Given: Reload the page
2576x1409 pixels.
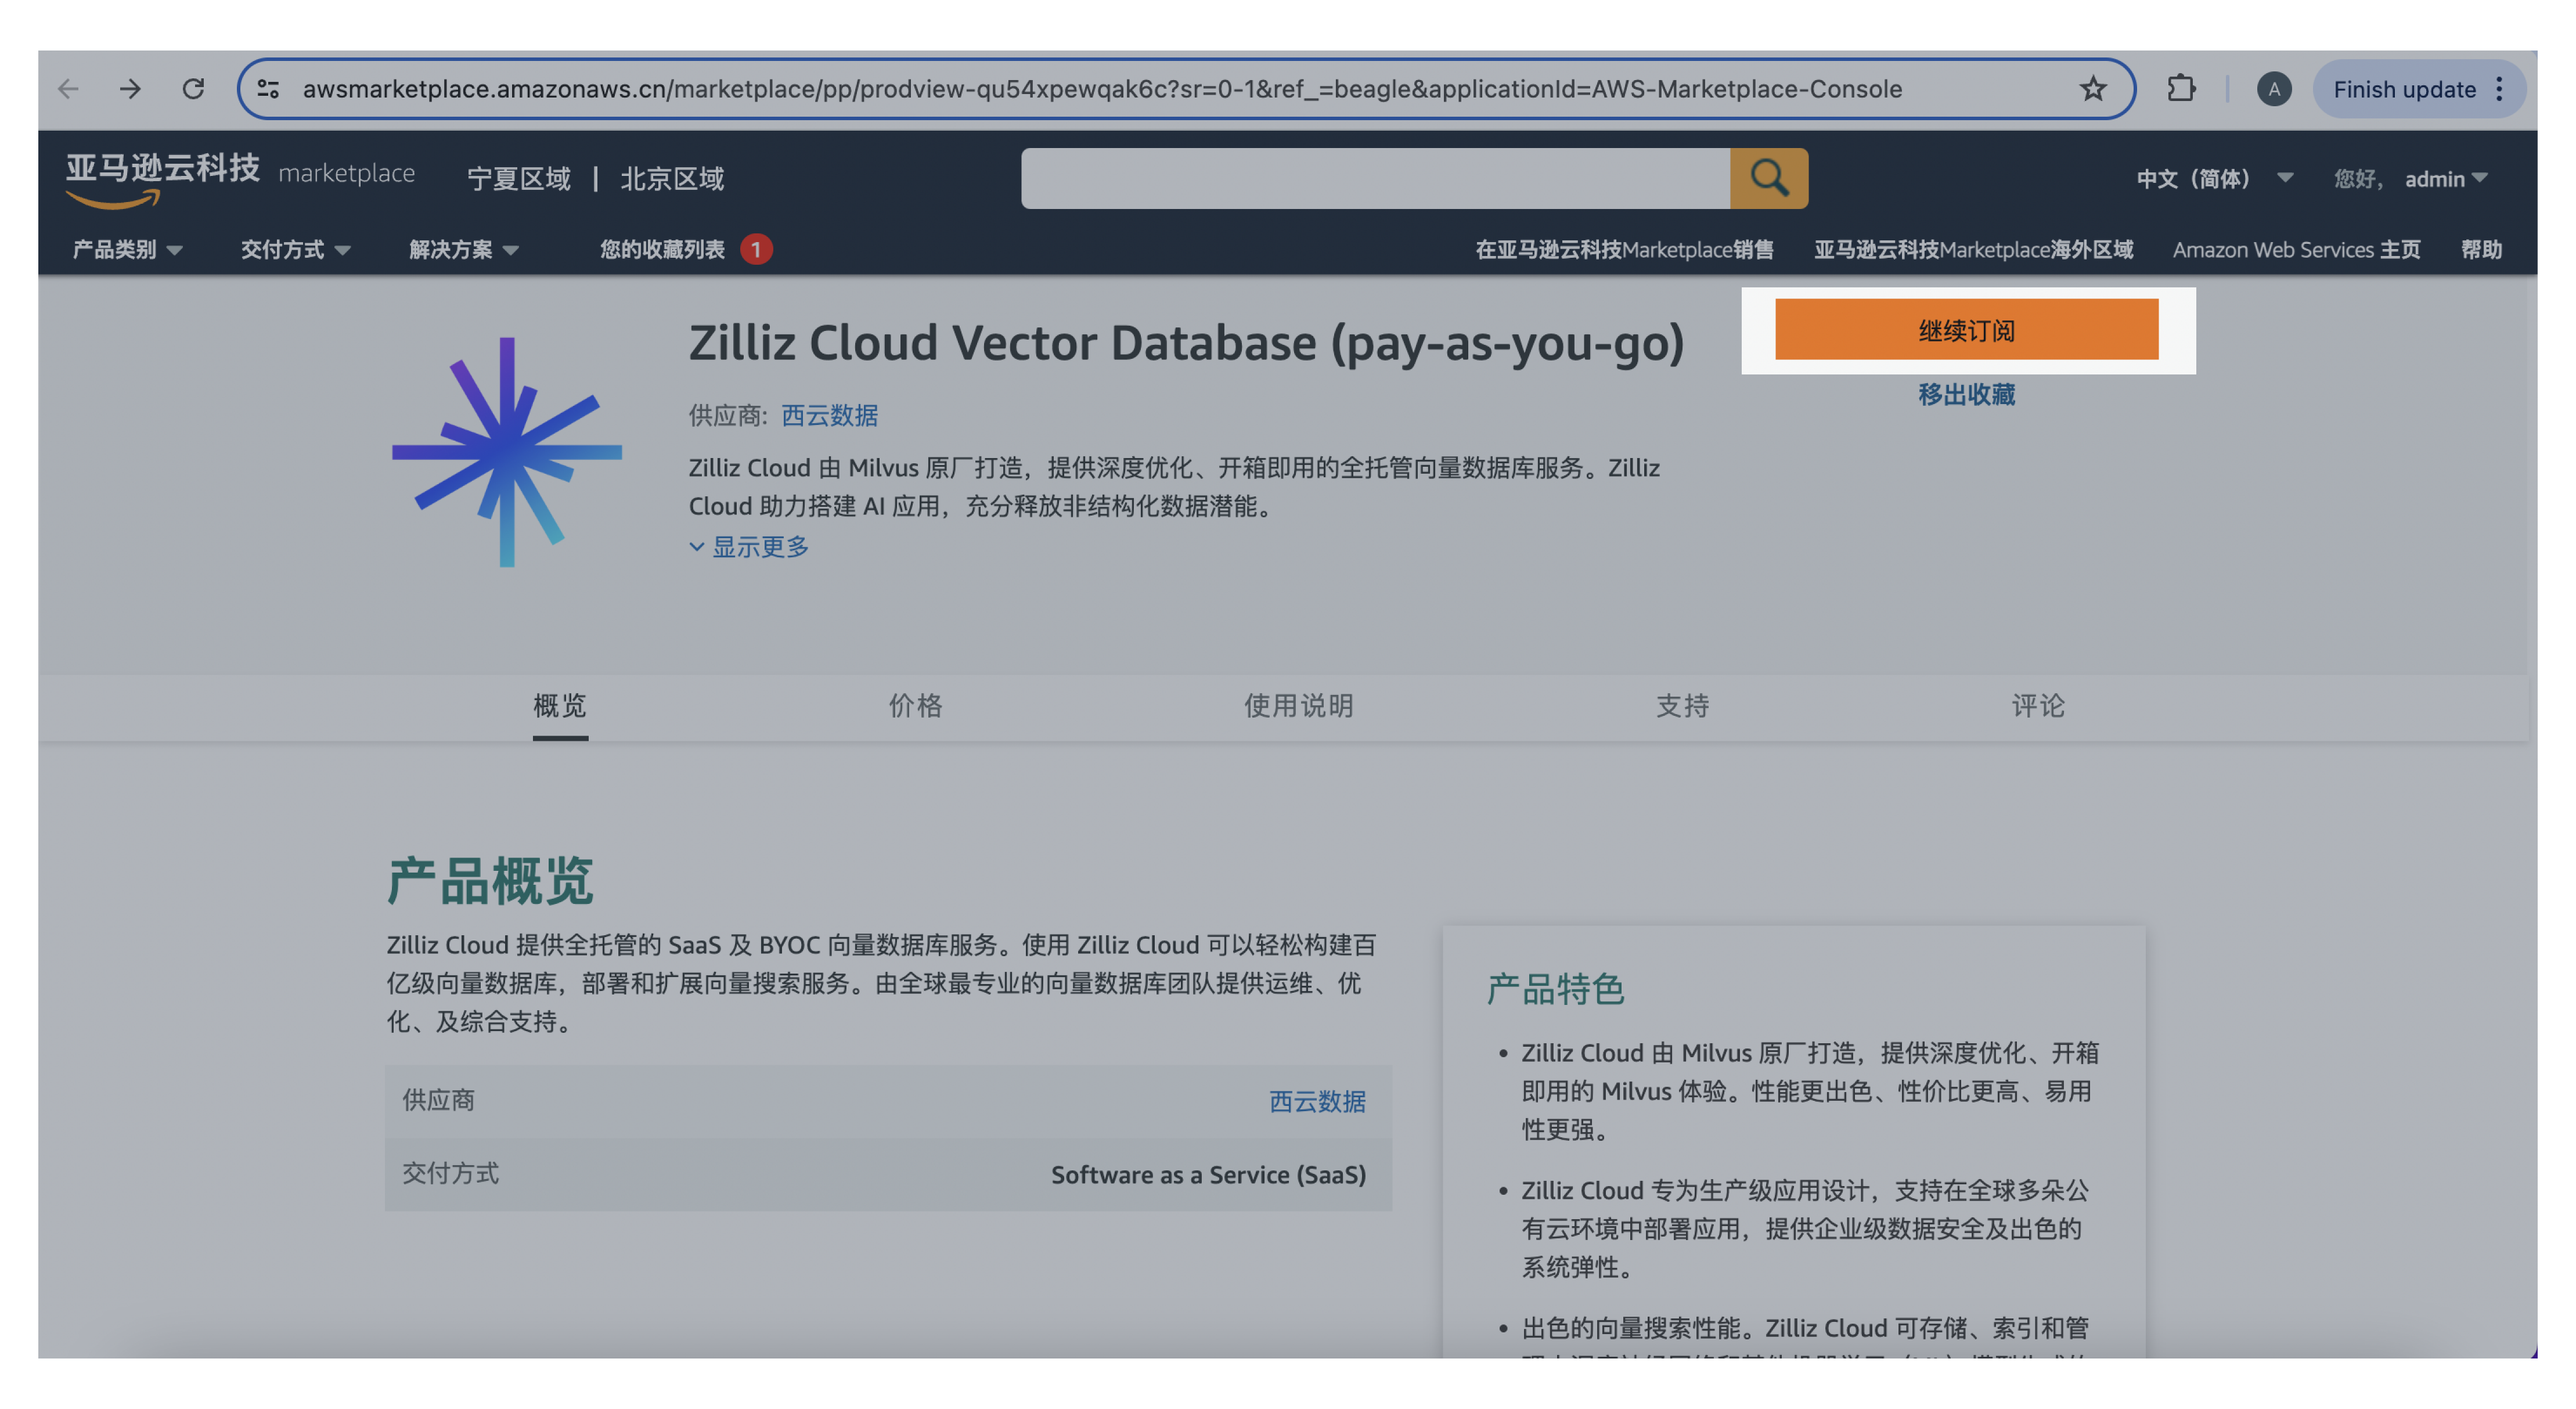Looking at the screenshot, I should 193,89.
